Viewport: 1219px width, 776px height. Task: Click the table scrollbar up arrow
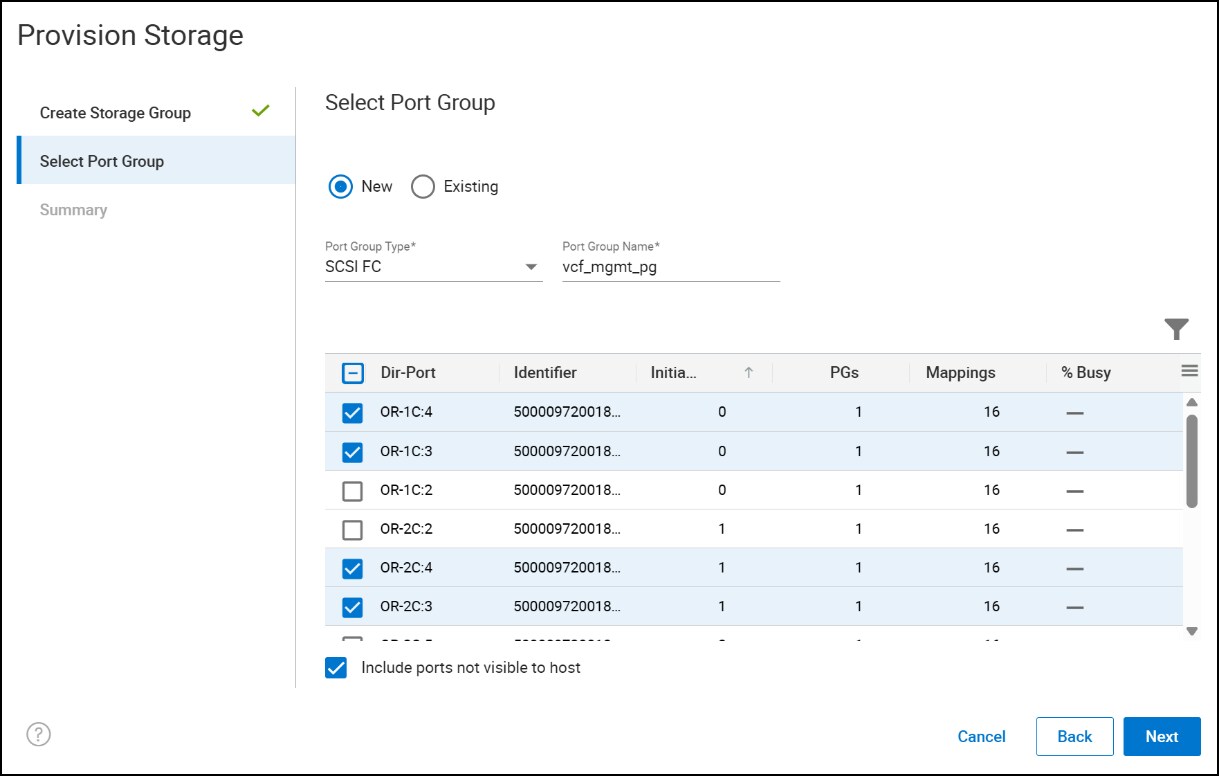pyautogui.click(x=1191, y=402)
